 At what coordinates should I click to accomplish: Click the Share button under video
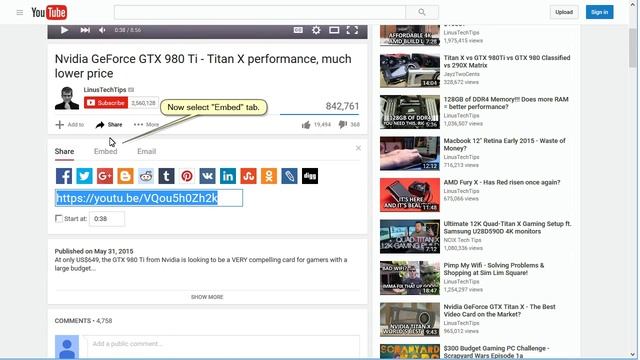click(109, 124)
